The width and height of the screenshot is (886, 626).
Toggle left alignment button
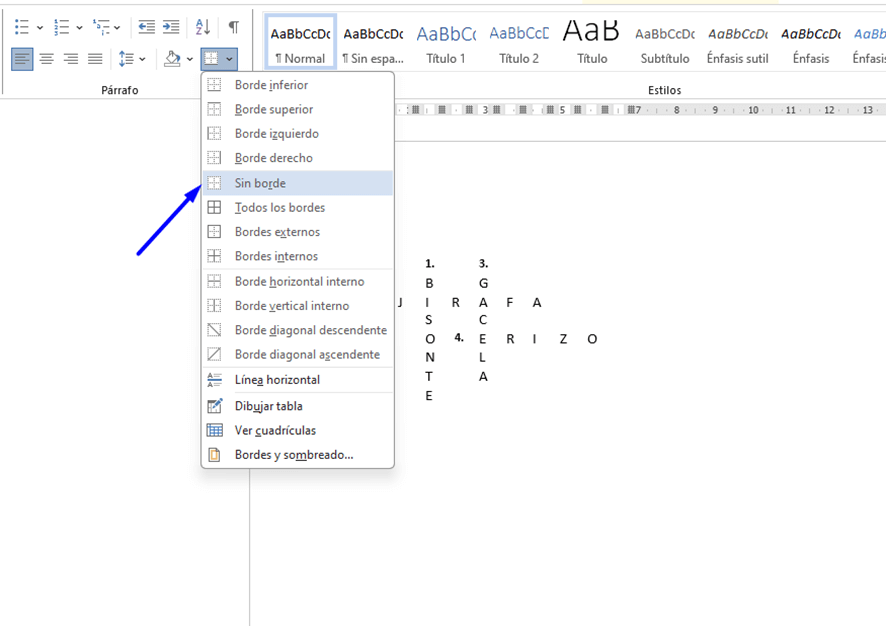[x=22, y=59]
